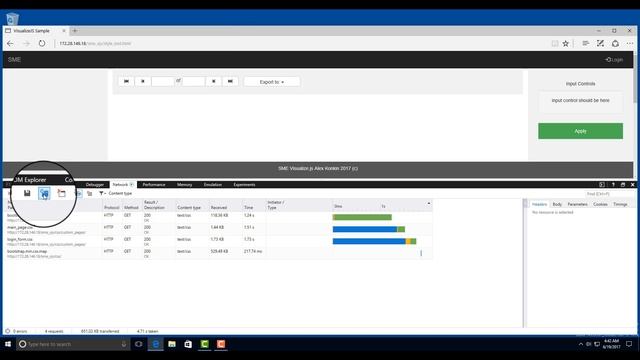Switch to the Debugger devtools tab
This screenshot has height=360, width=640.
(x=95, y=184)
